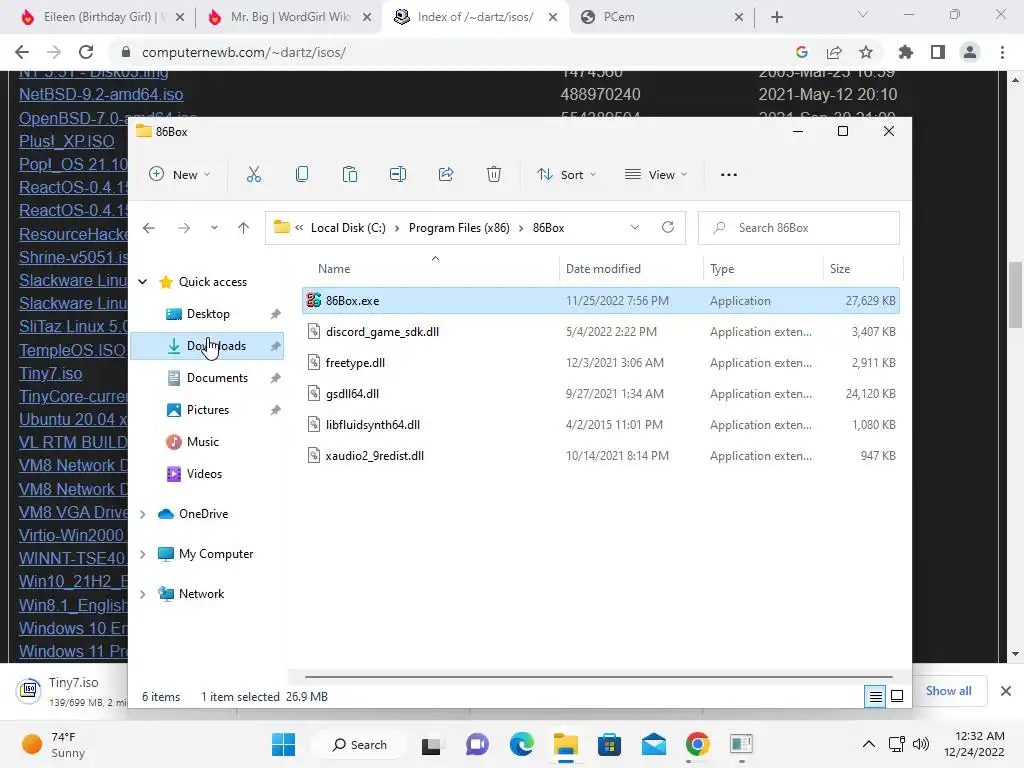Collapse the Quick access tree

tap(142, 282)
